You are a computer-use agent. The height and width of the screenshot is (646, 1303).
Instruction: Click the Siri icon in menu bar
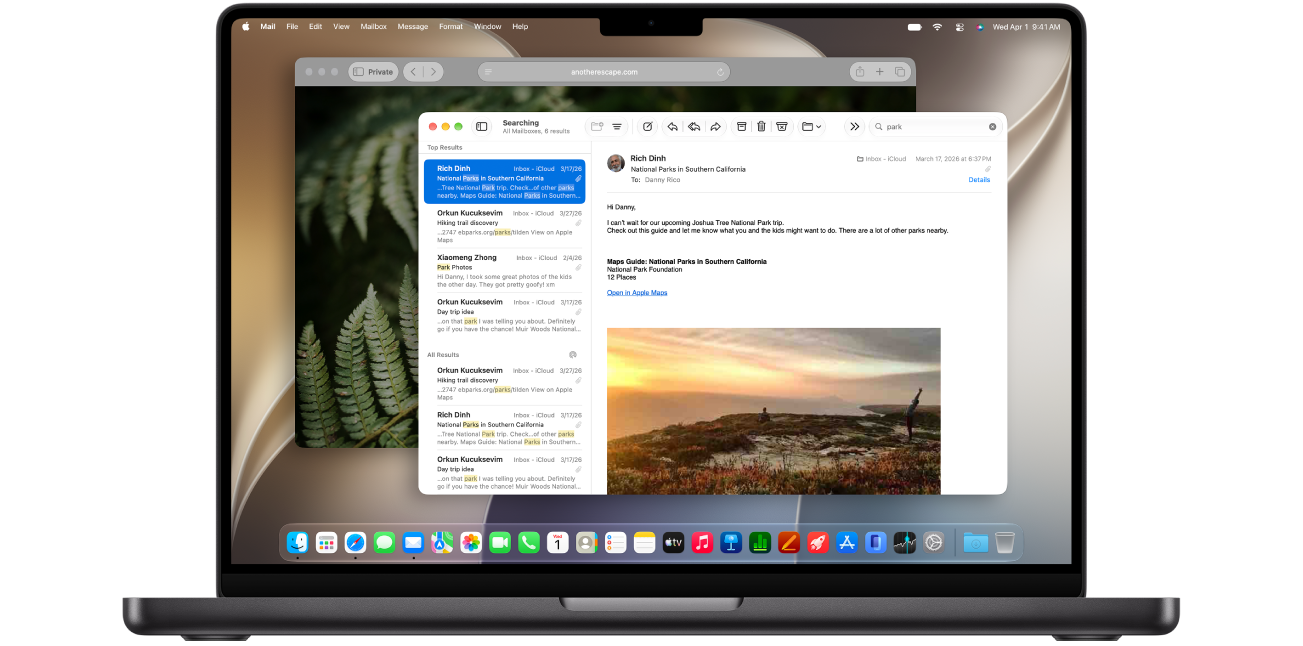pyautogui.click(x=980, y=27)
